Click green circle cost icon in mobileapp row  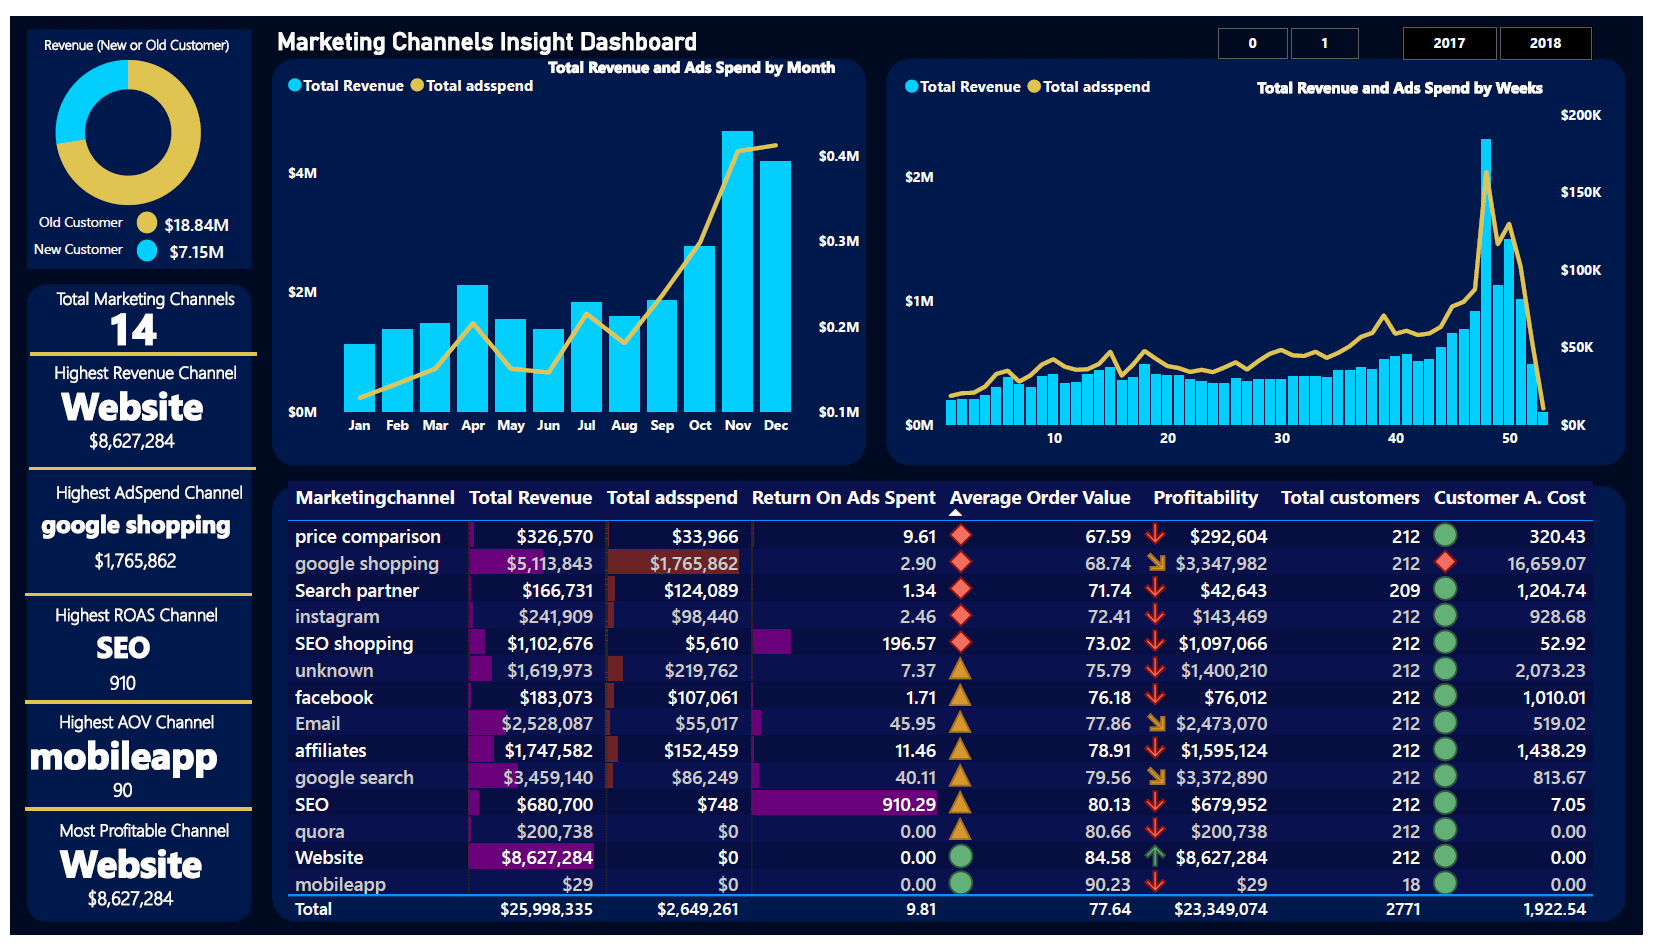point(1445,884)
